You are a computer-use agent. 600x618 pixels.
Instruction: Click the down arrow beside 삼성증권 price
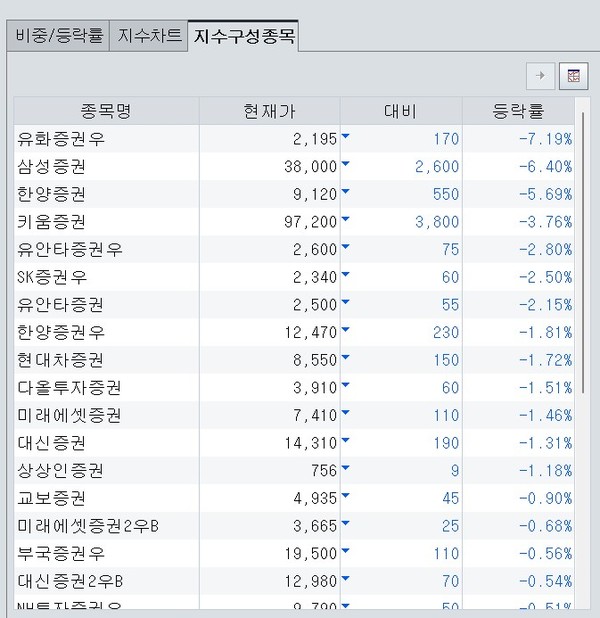[x=346, y=162]
